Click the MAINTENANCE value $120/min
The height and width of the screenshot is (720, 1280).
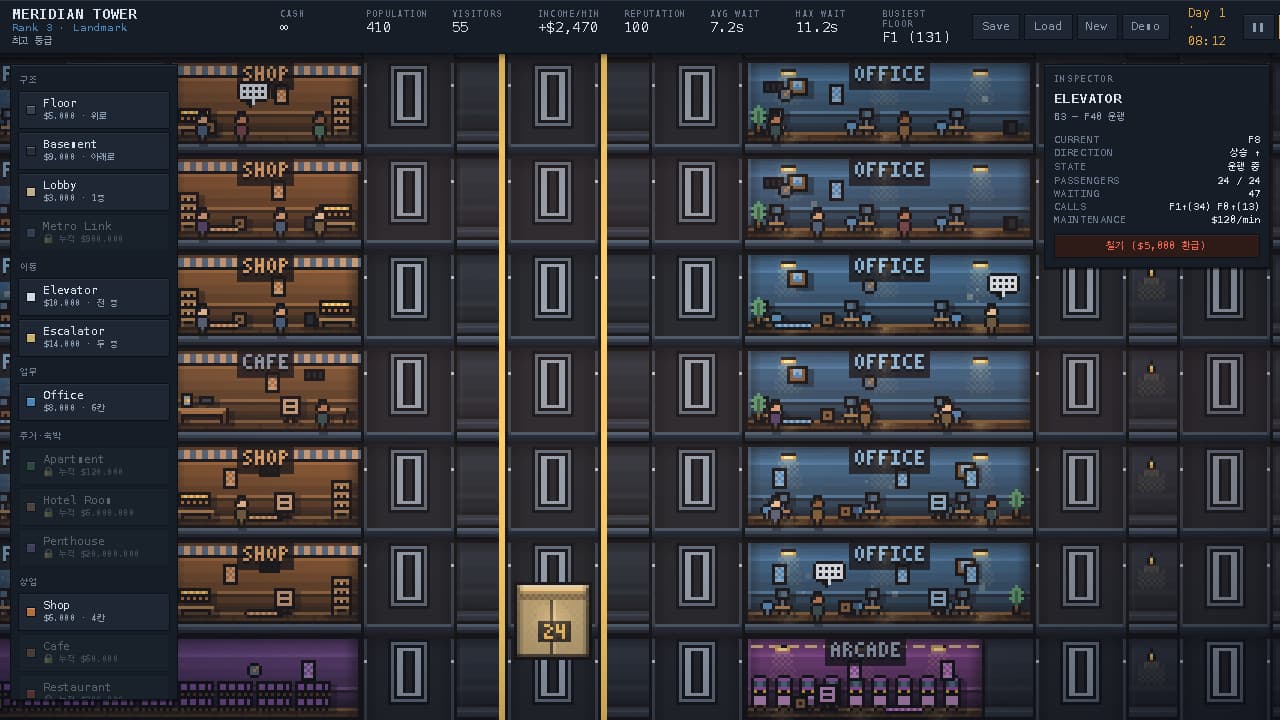point(1236,220)
